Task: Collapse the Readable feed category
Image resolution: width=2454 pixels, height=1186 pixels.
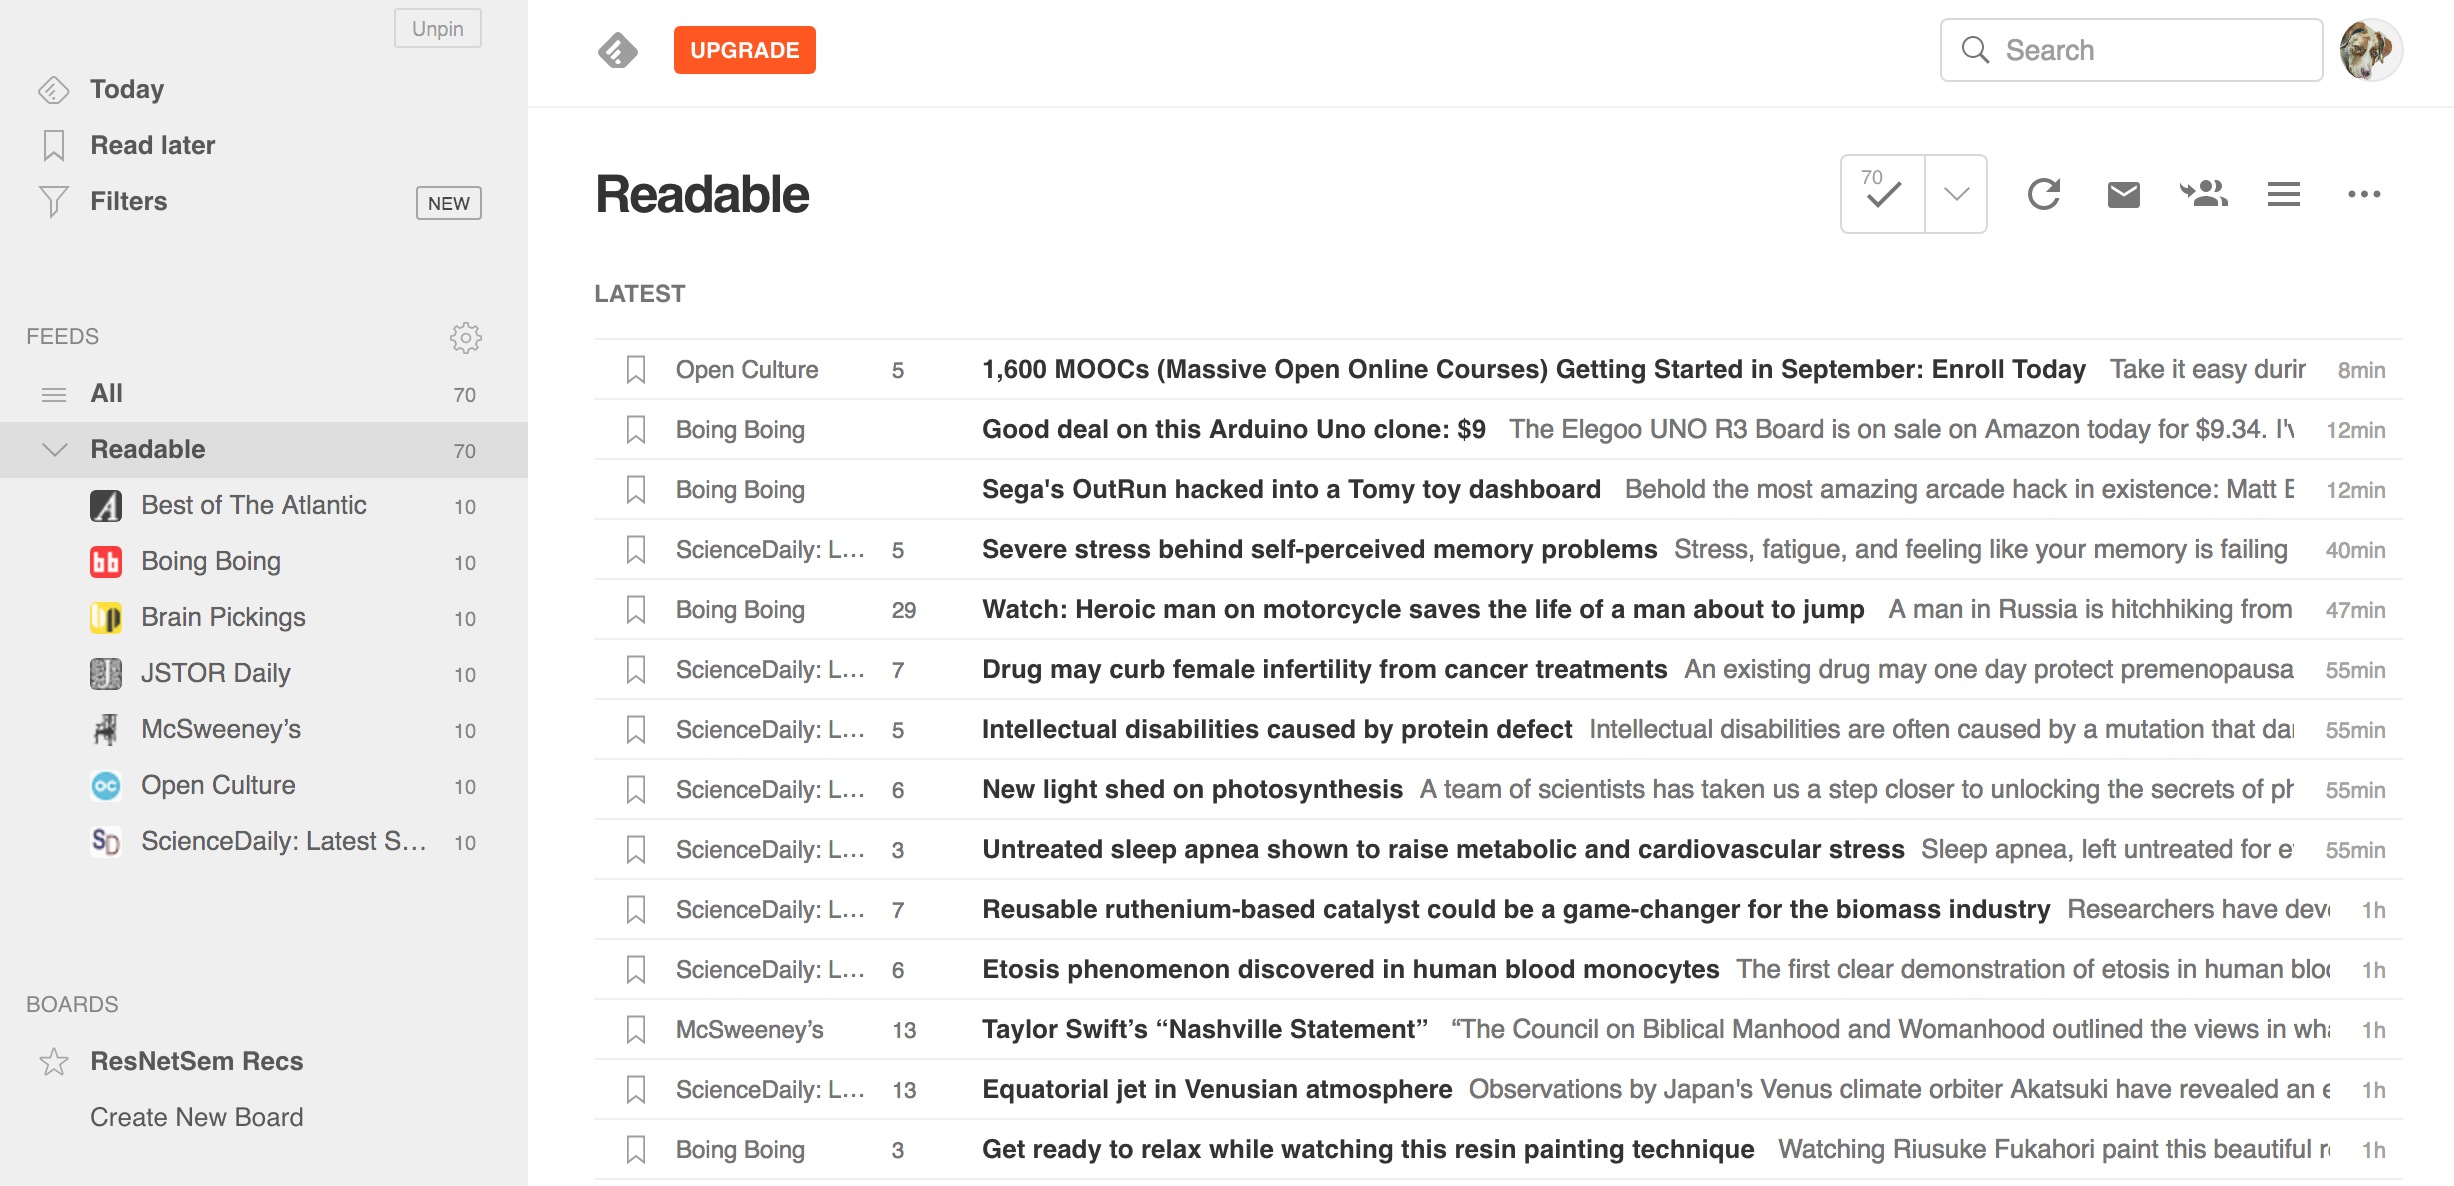Action: point(55,450)
